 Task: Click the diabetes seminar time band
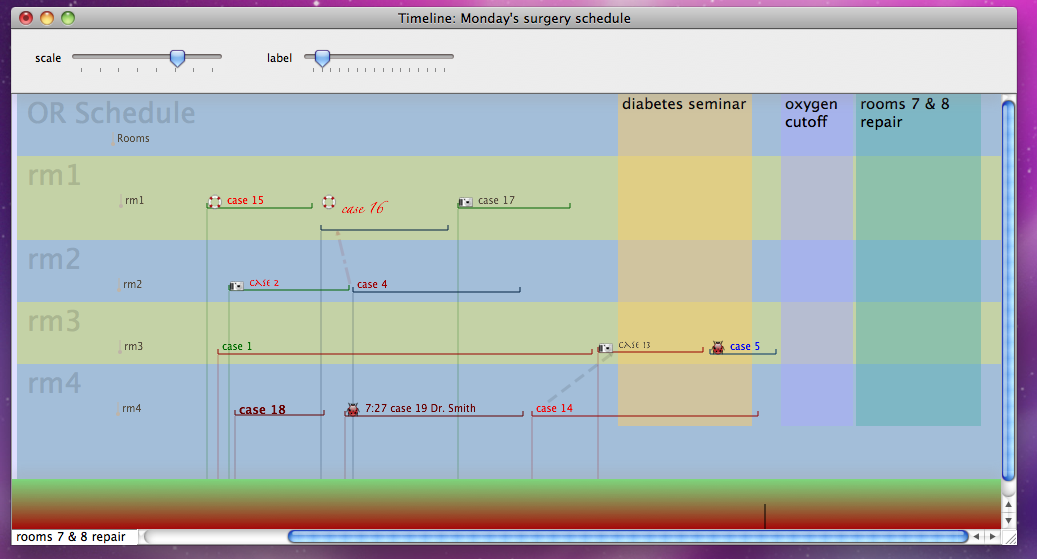click(x=684, y=260)
